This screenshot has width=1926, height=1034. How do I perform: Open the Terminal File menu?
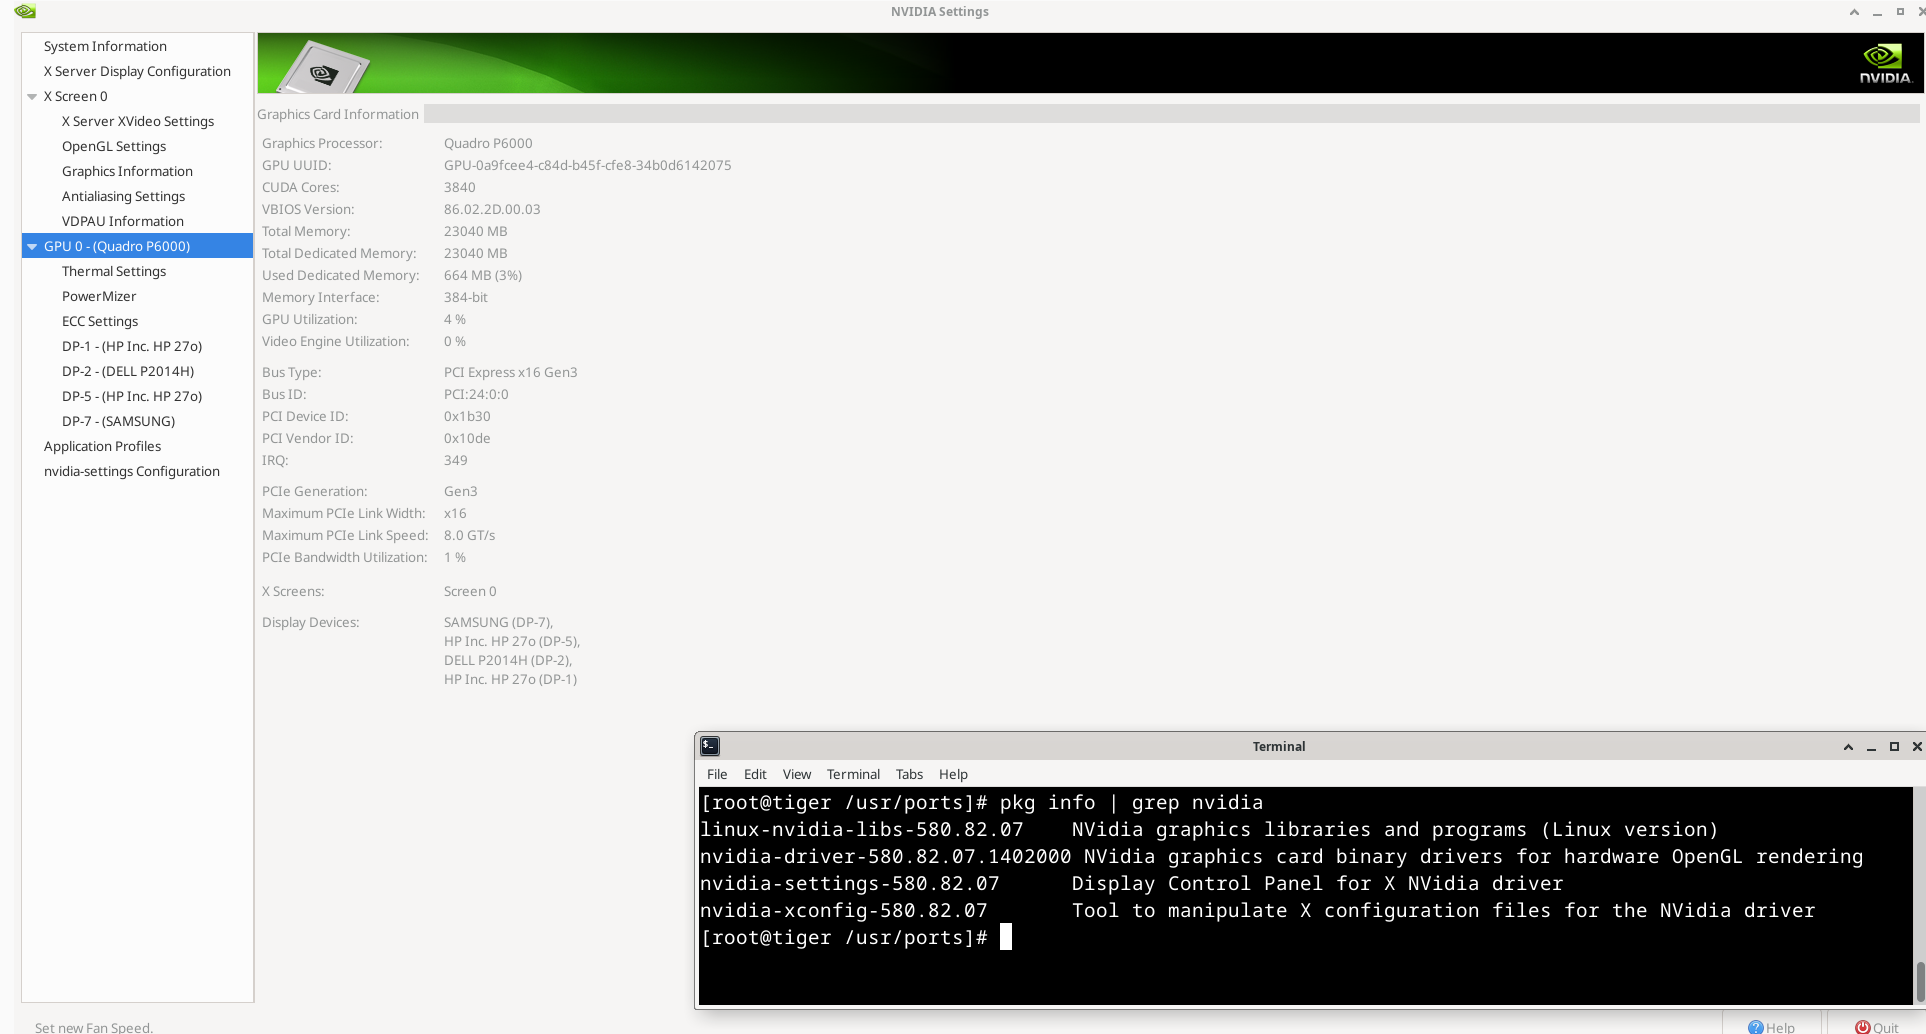tap(717, 774)
